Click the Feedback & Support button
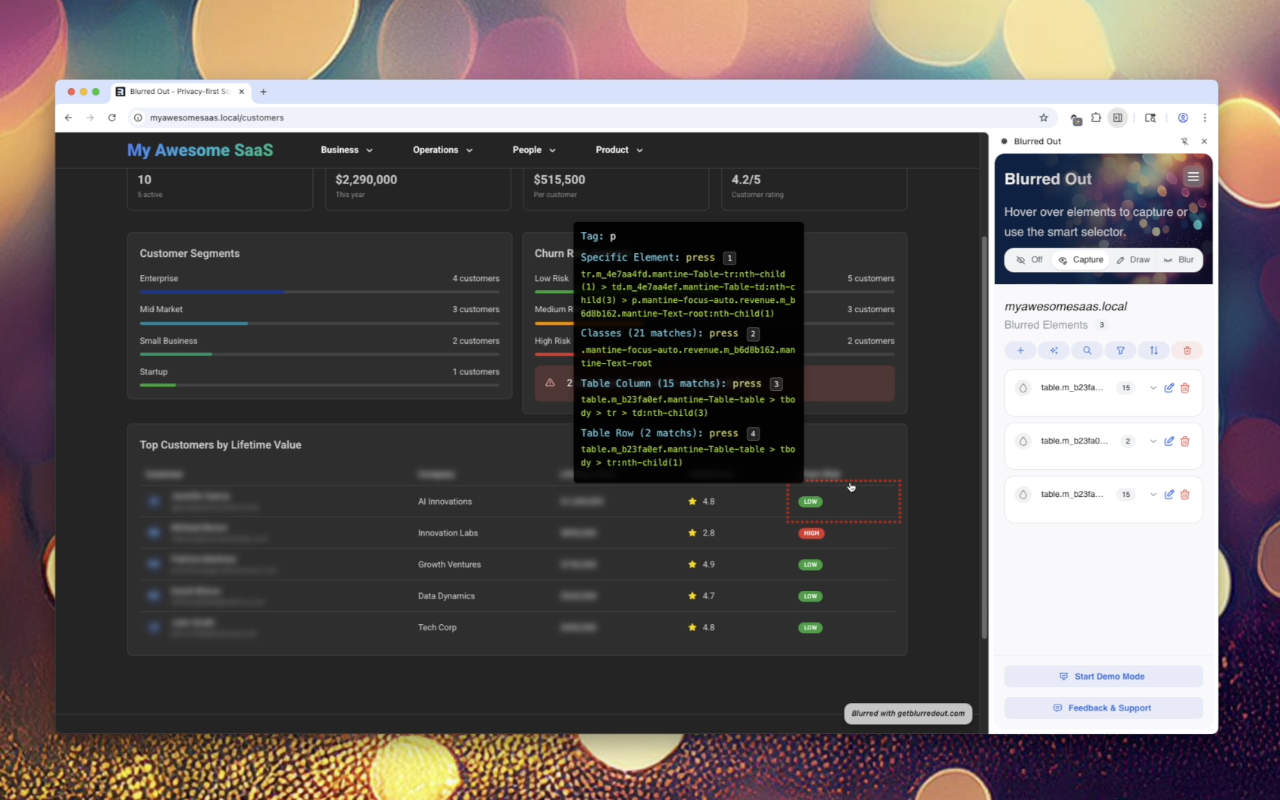Viewport: 1280px width, 800px height. tap(1103, 708)
